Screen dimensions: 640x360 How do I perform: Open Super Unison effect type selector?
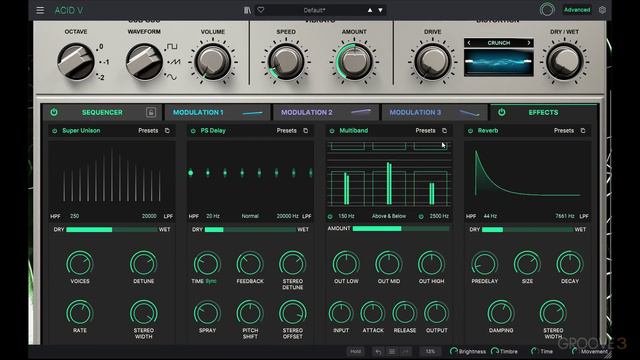[x=81, y=131]
